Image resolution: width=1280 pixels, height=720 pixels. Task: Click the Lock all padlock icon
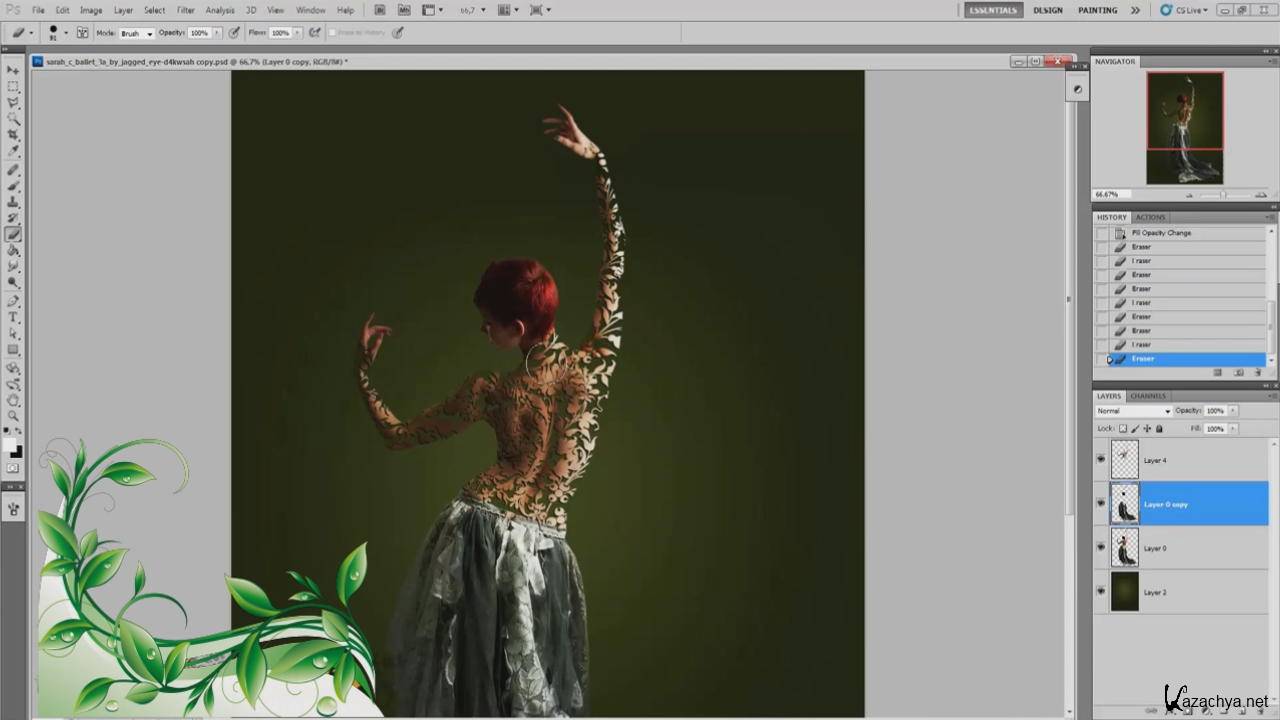1159,428
